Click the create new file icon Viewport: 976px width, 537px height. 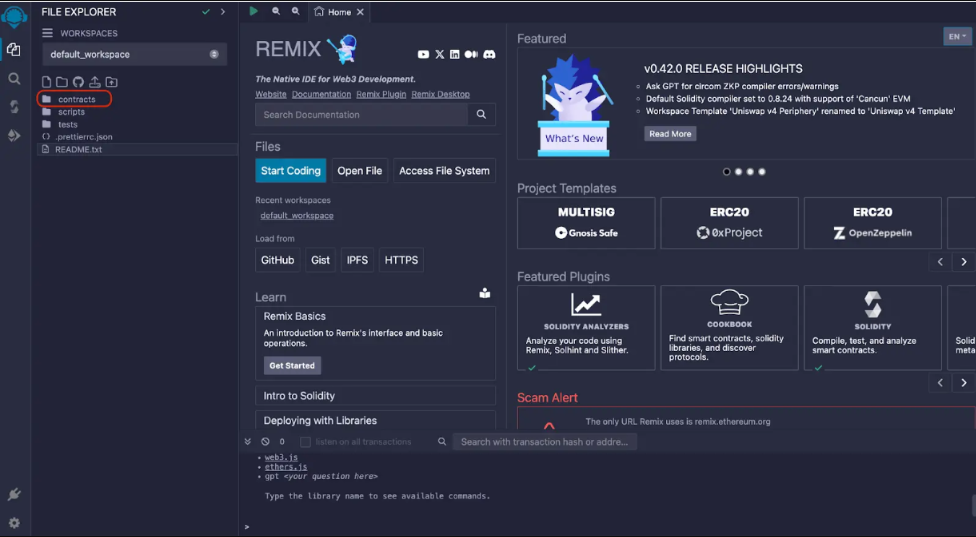(46, 82)
